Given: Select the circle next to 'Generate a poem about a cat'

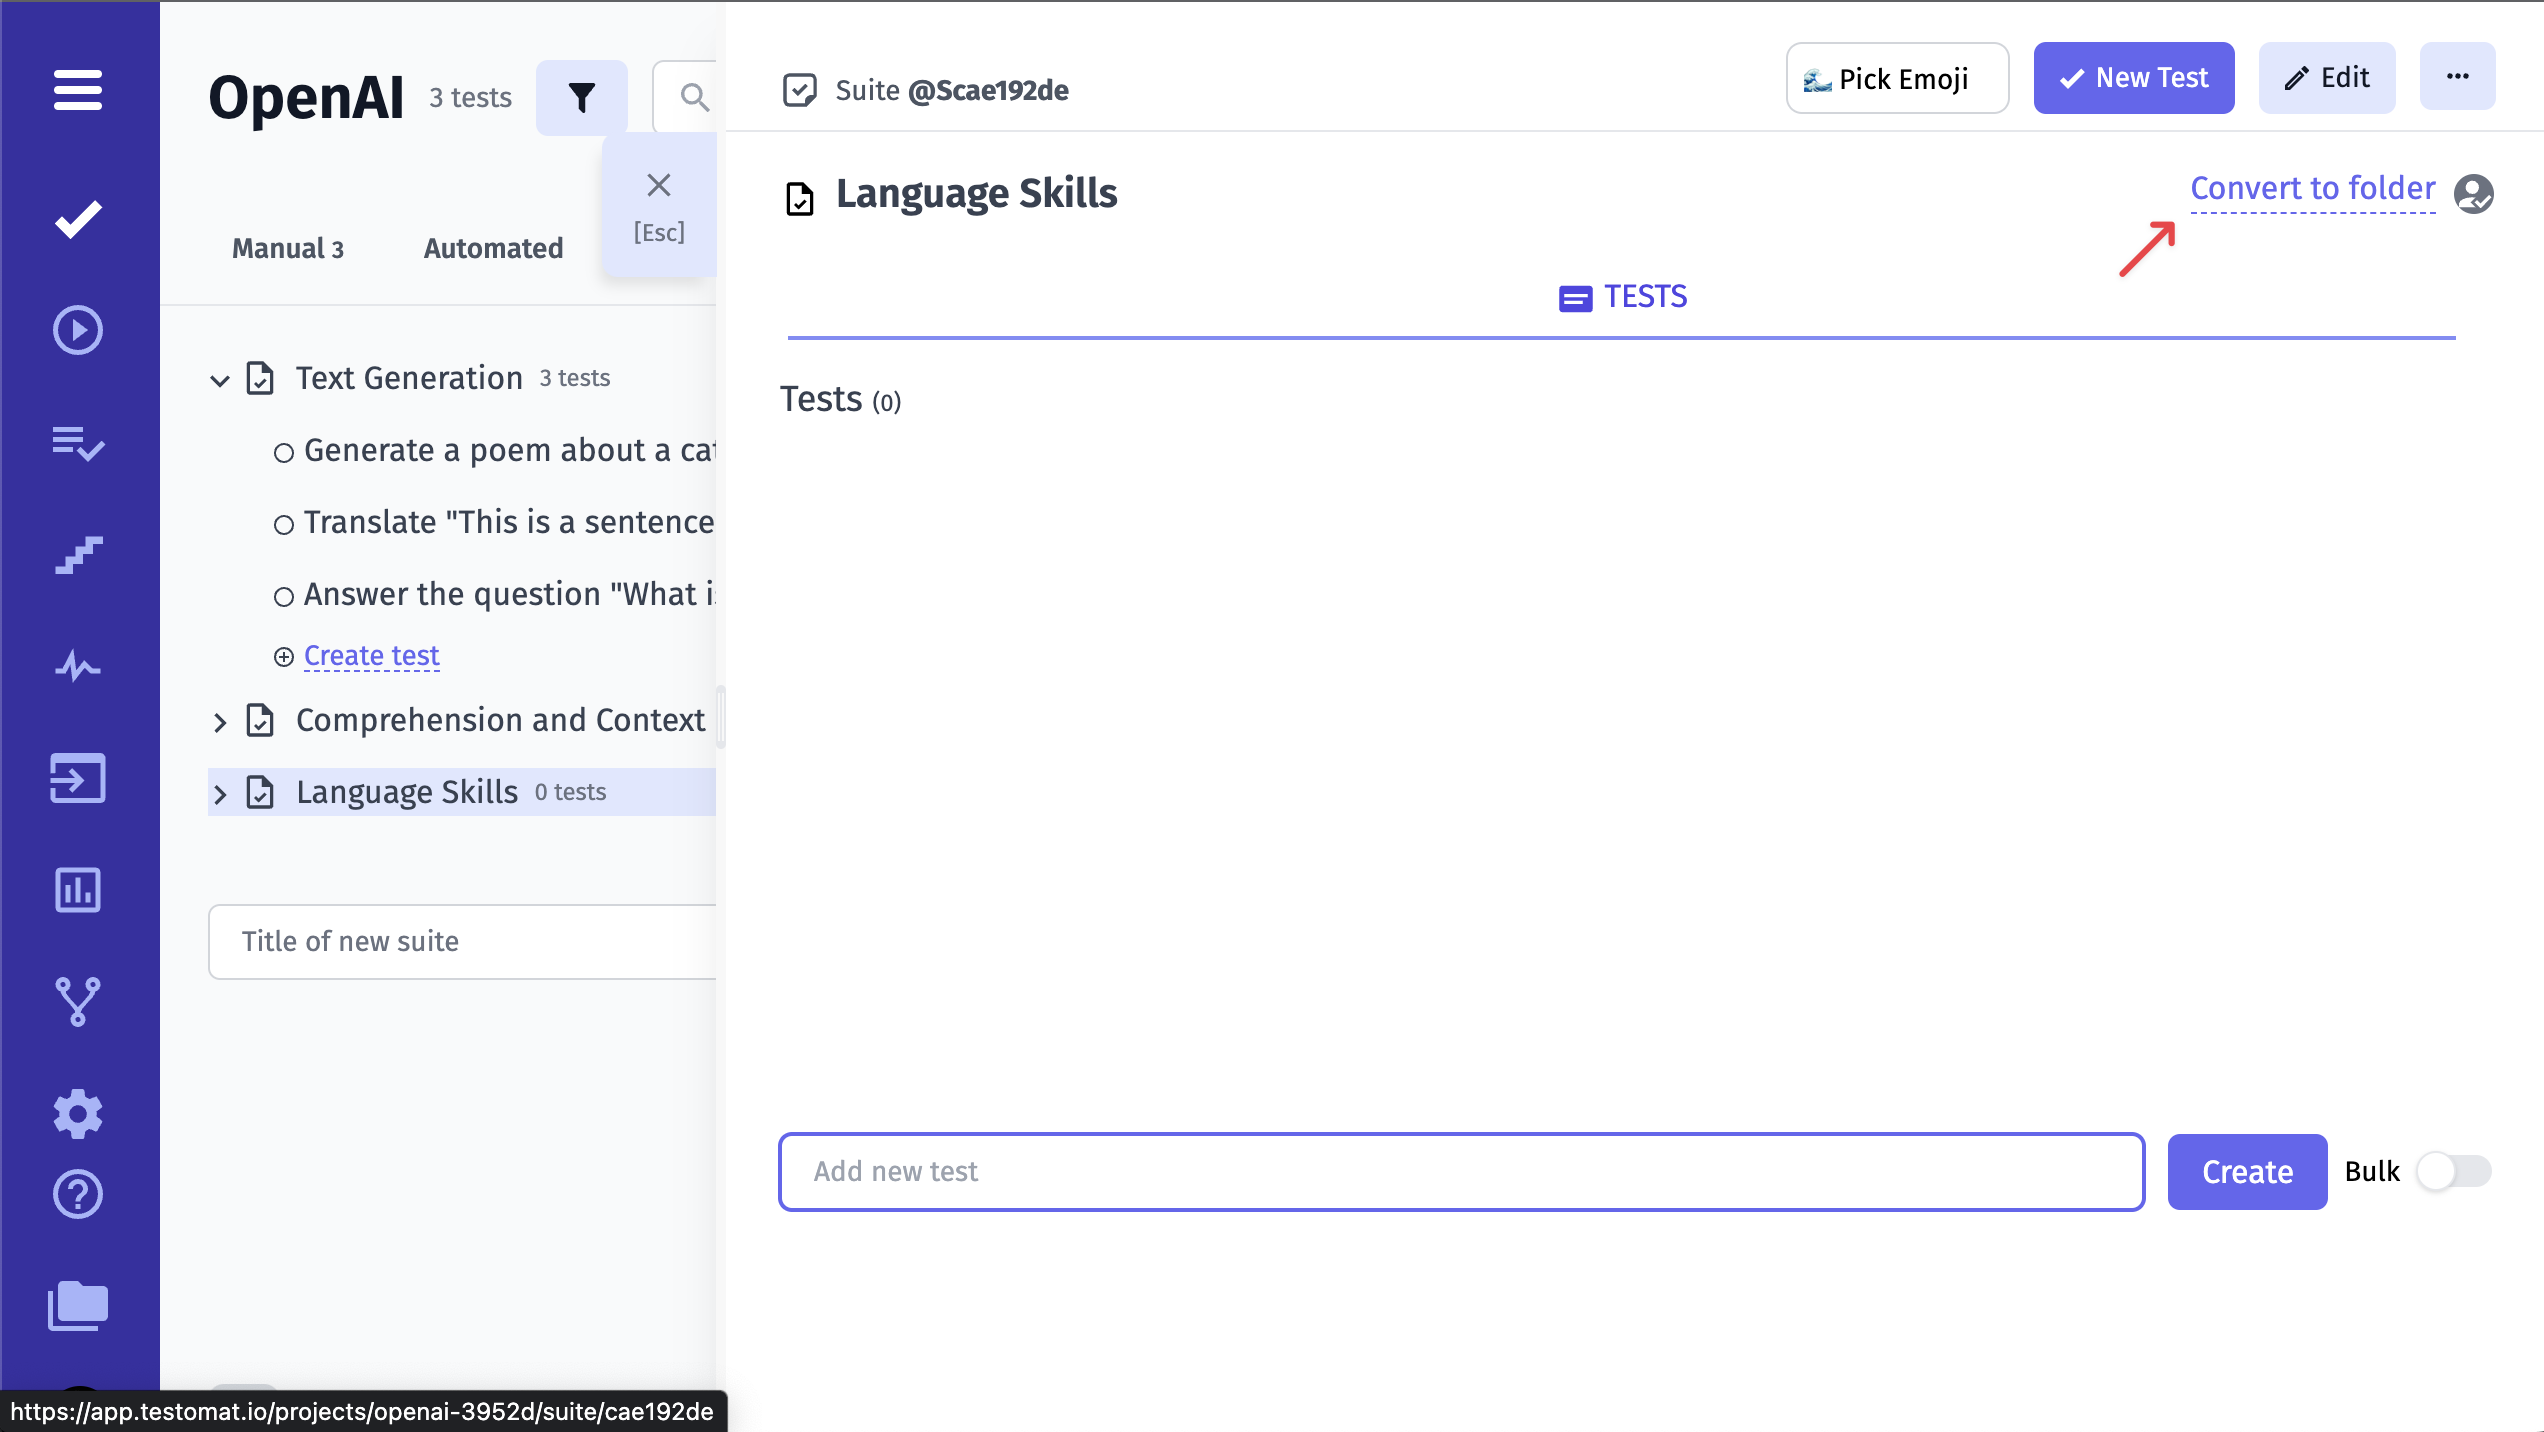Looking at the screenshot, I should tap(283, 451).
